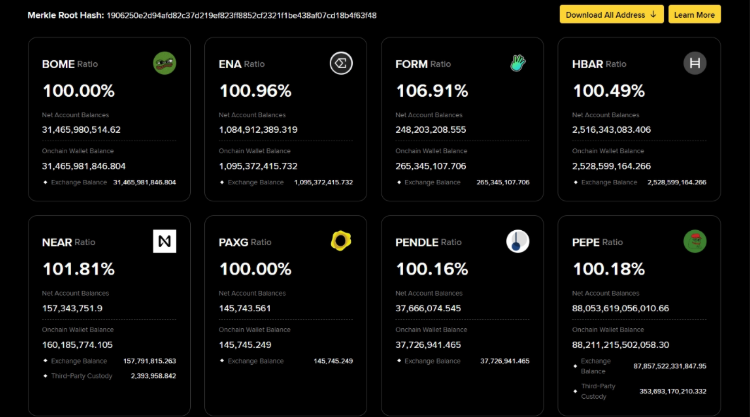The image size is (750, 417).
Task: Click the BOME ratio 100.00% value
Action: 78,91
